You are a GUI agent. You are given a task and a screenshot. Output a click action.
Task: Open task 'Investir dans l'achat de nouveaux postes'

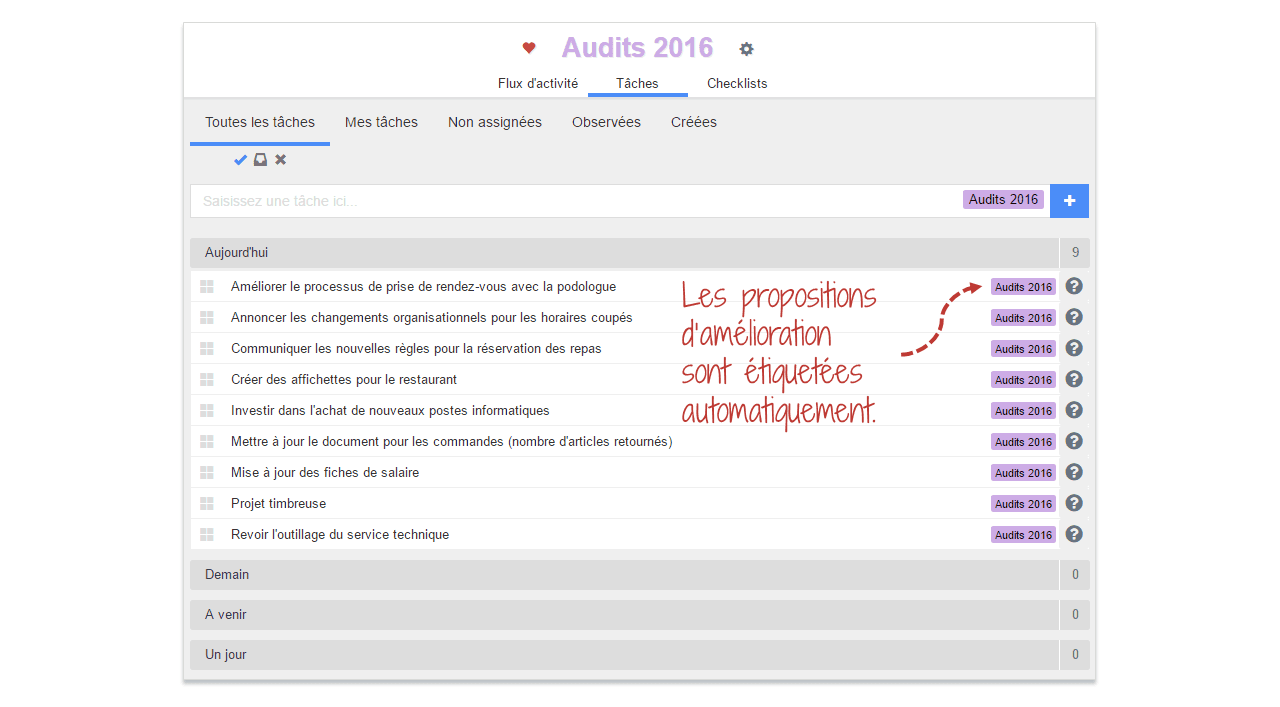390,411
